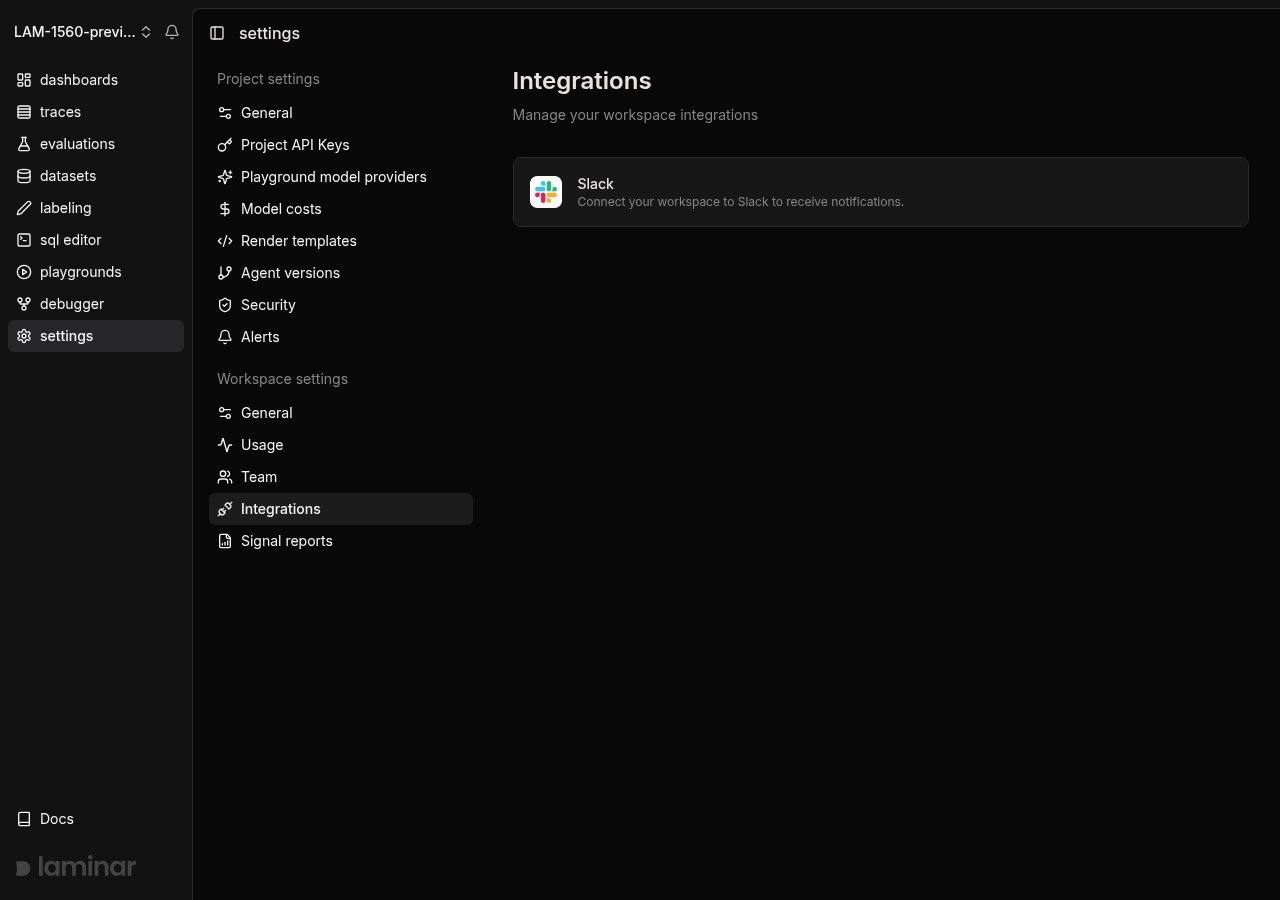The image size is (1280, 900).
Task: Select Model costs settings
Action: pos(341,209)
